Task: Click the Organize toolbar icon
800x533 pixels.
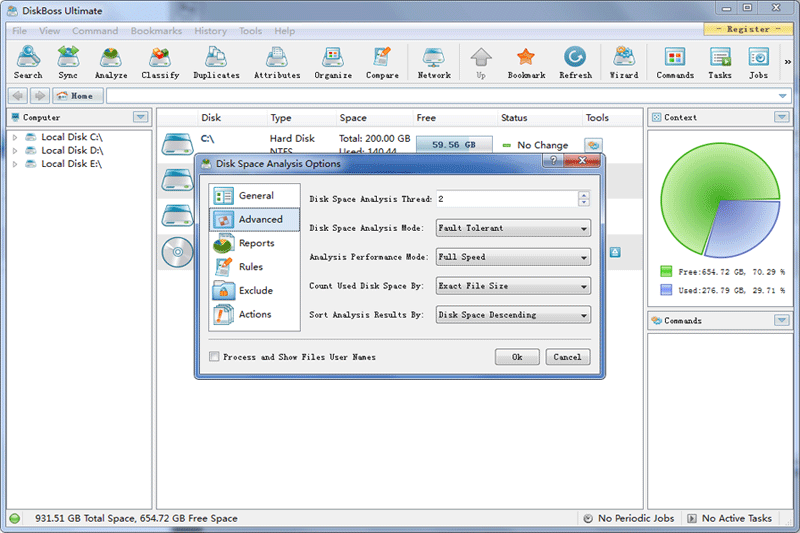Action: click(x=333, y=62)
